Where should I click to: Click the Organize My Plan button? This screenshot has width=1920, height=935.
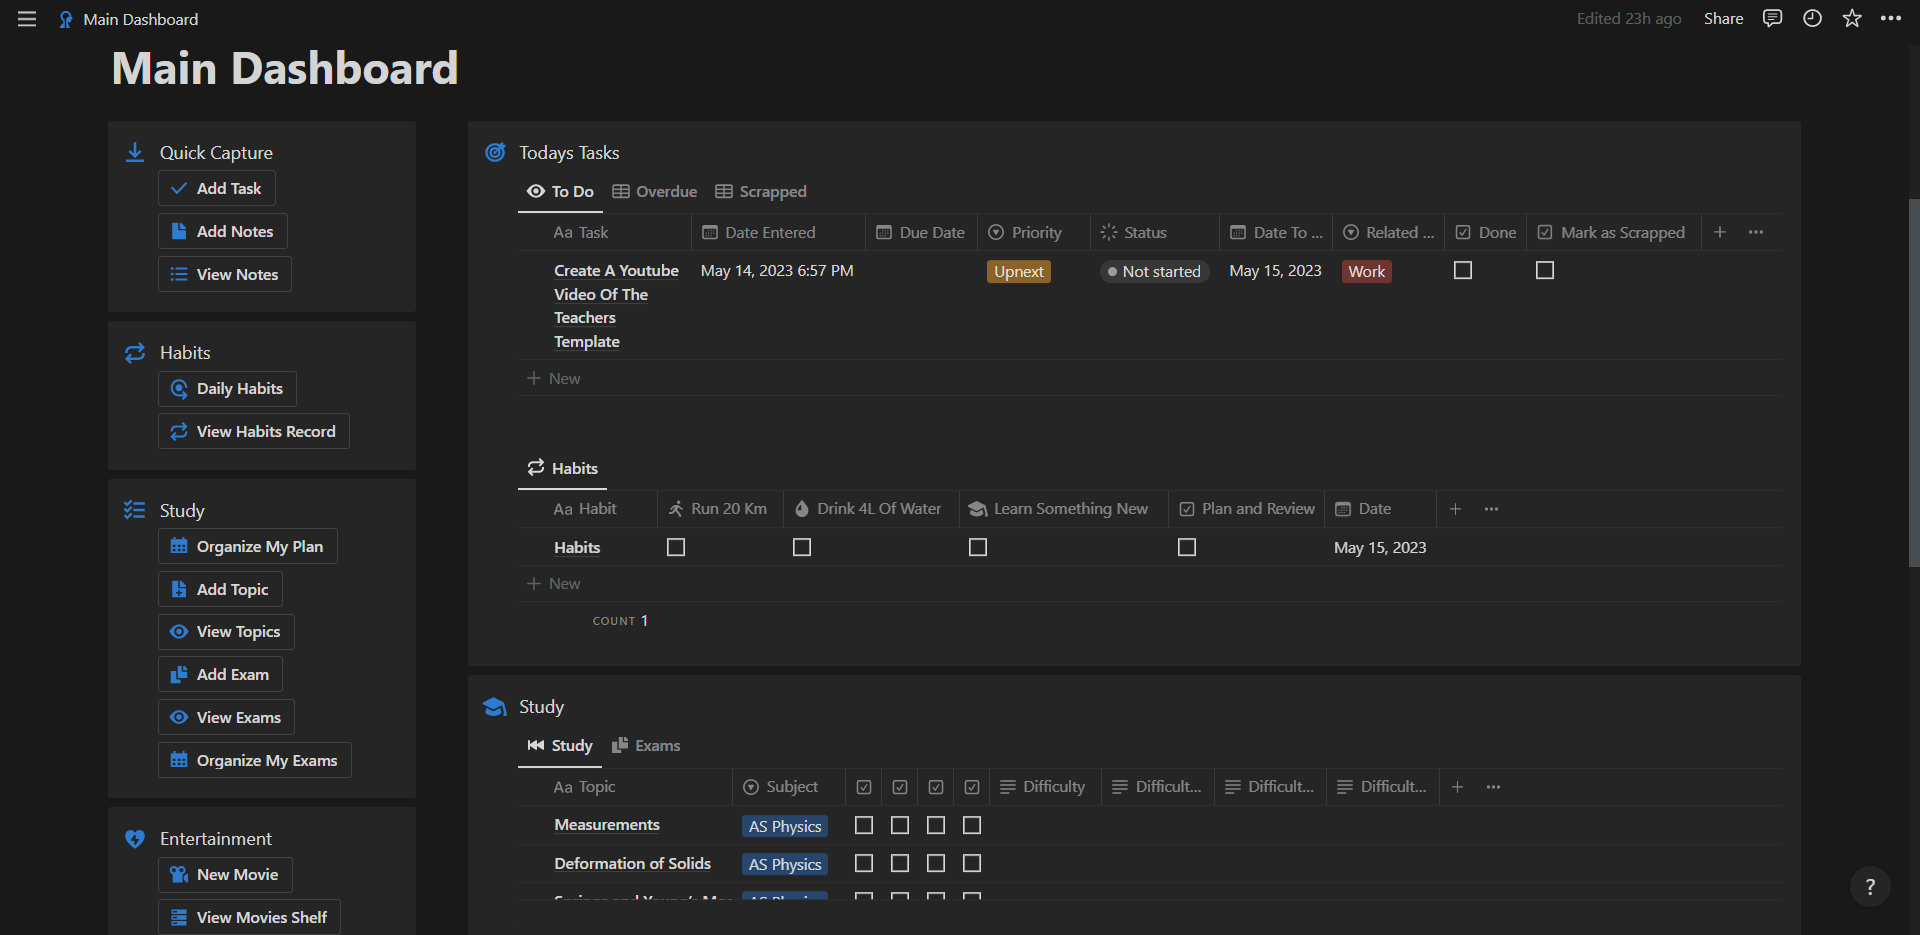click(x=248, y=546)
